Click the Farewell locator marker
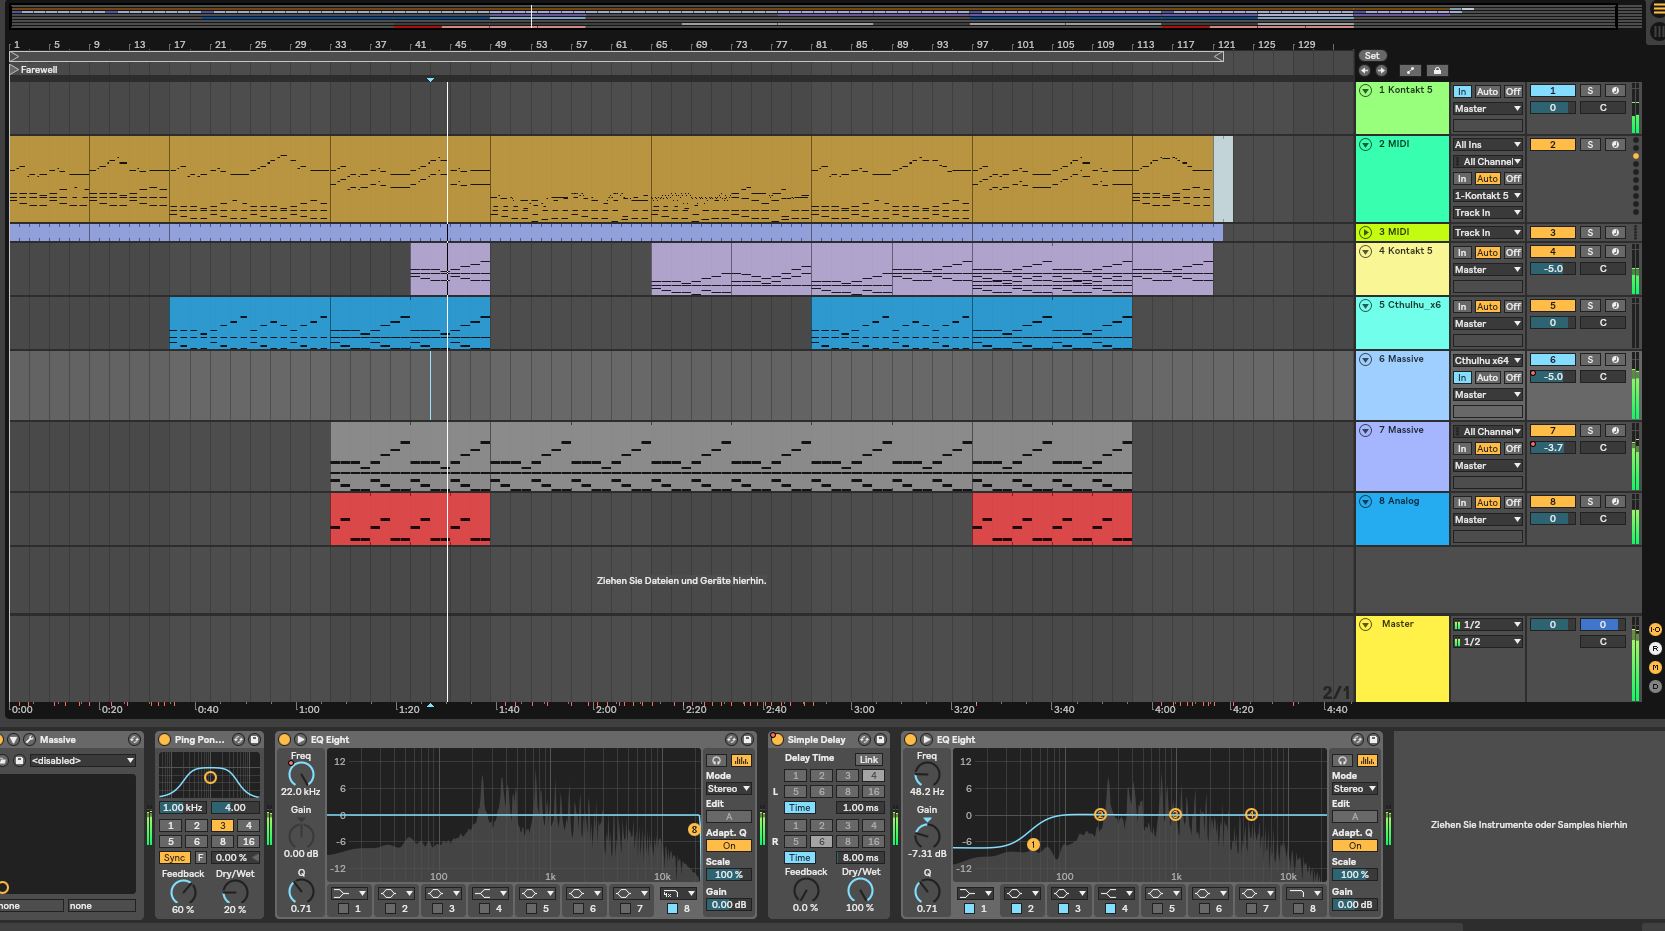Screen dimensions: 1665x931 pos(14,70)
